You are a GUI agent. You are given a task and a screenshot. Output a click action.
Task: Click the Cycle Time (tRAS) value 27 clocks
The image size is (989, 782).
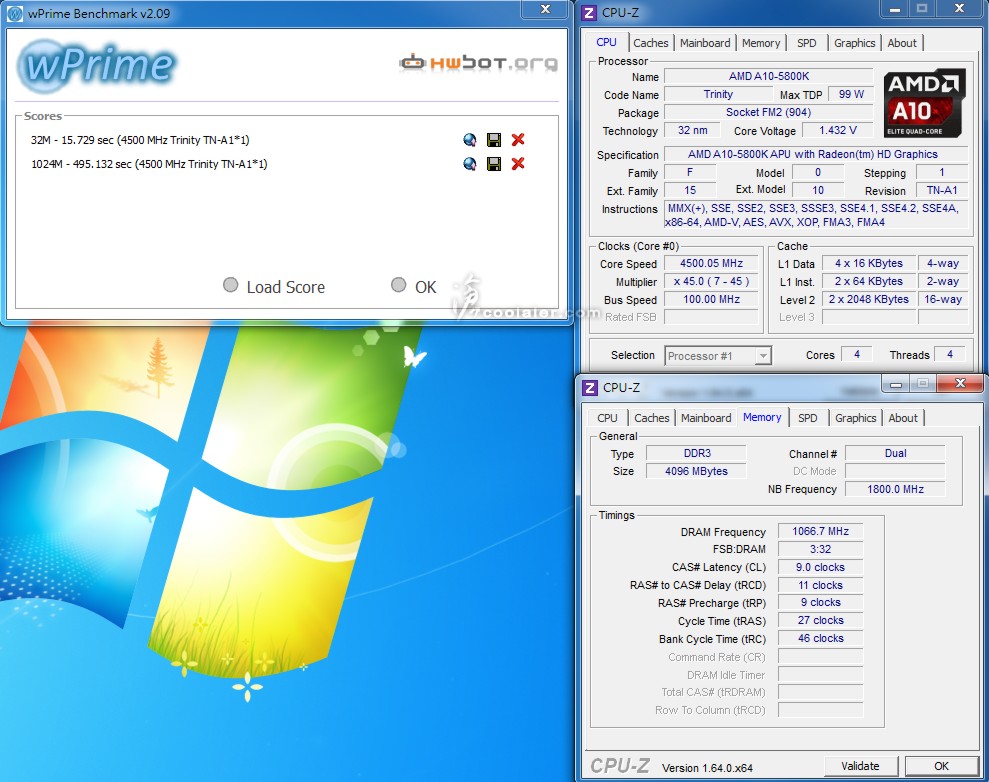(x=821, y=621)
